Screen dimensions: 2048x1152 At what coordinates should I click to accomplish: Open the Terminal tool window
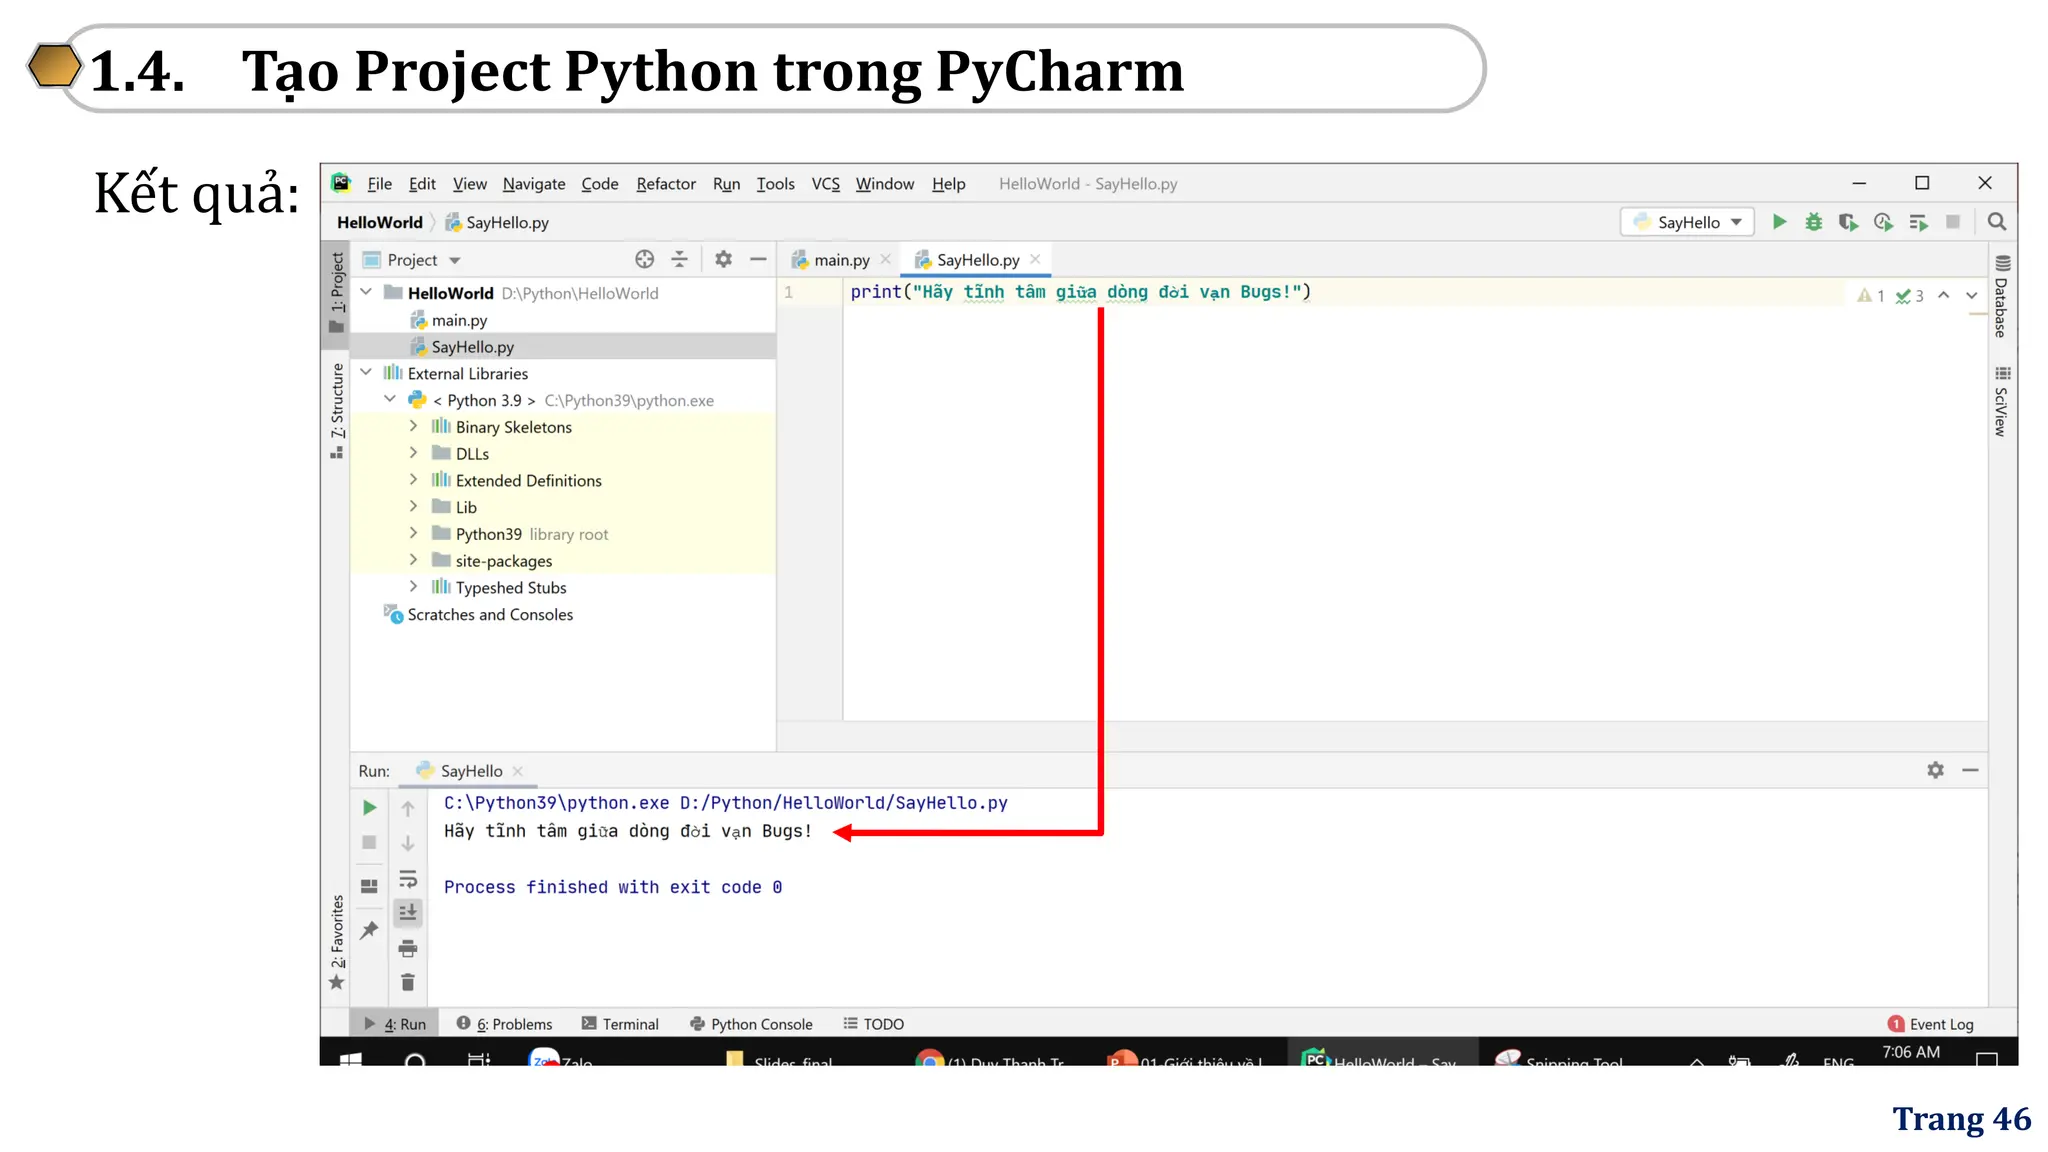620,1024
